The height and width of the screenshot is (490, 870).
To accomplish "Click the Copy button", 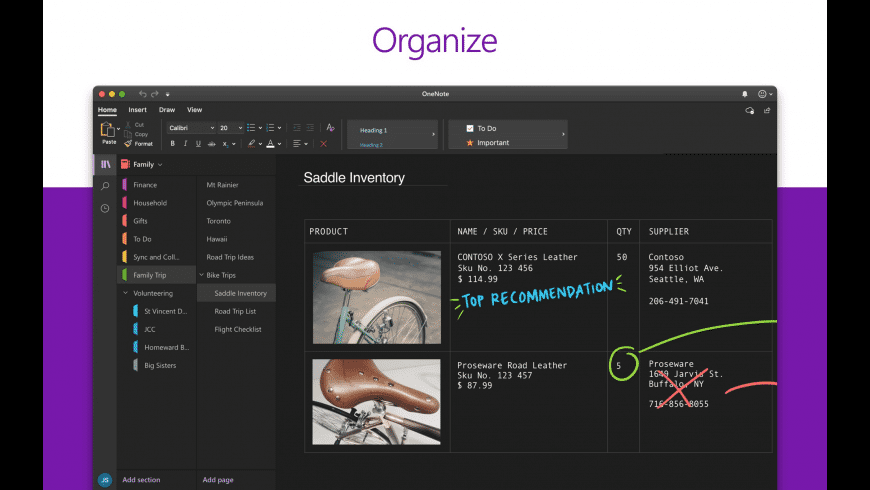I will (x=136, y=134).
